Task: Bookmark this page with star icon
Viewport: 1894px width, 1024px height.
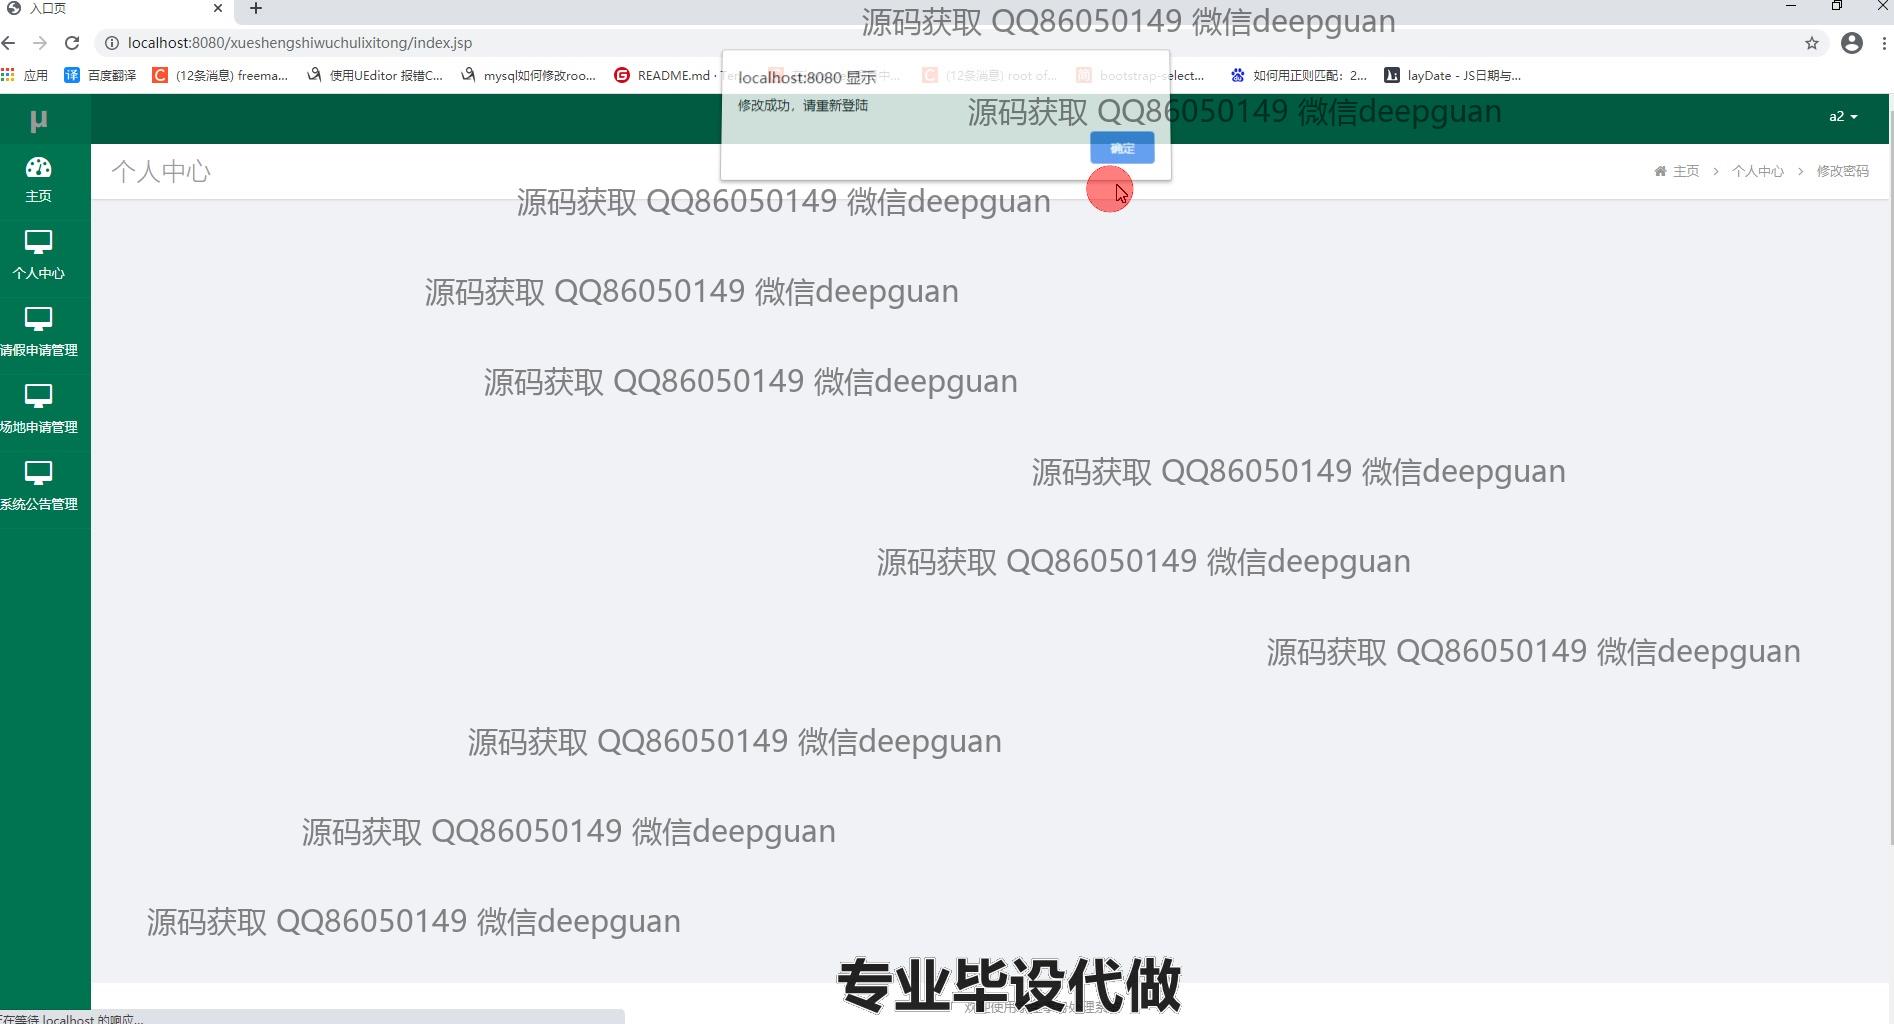Action: coord(1811,43)
